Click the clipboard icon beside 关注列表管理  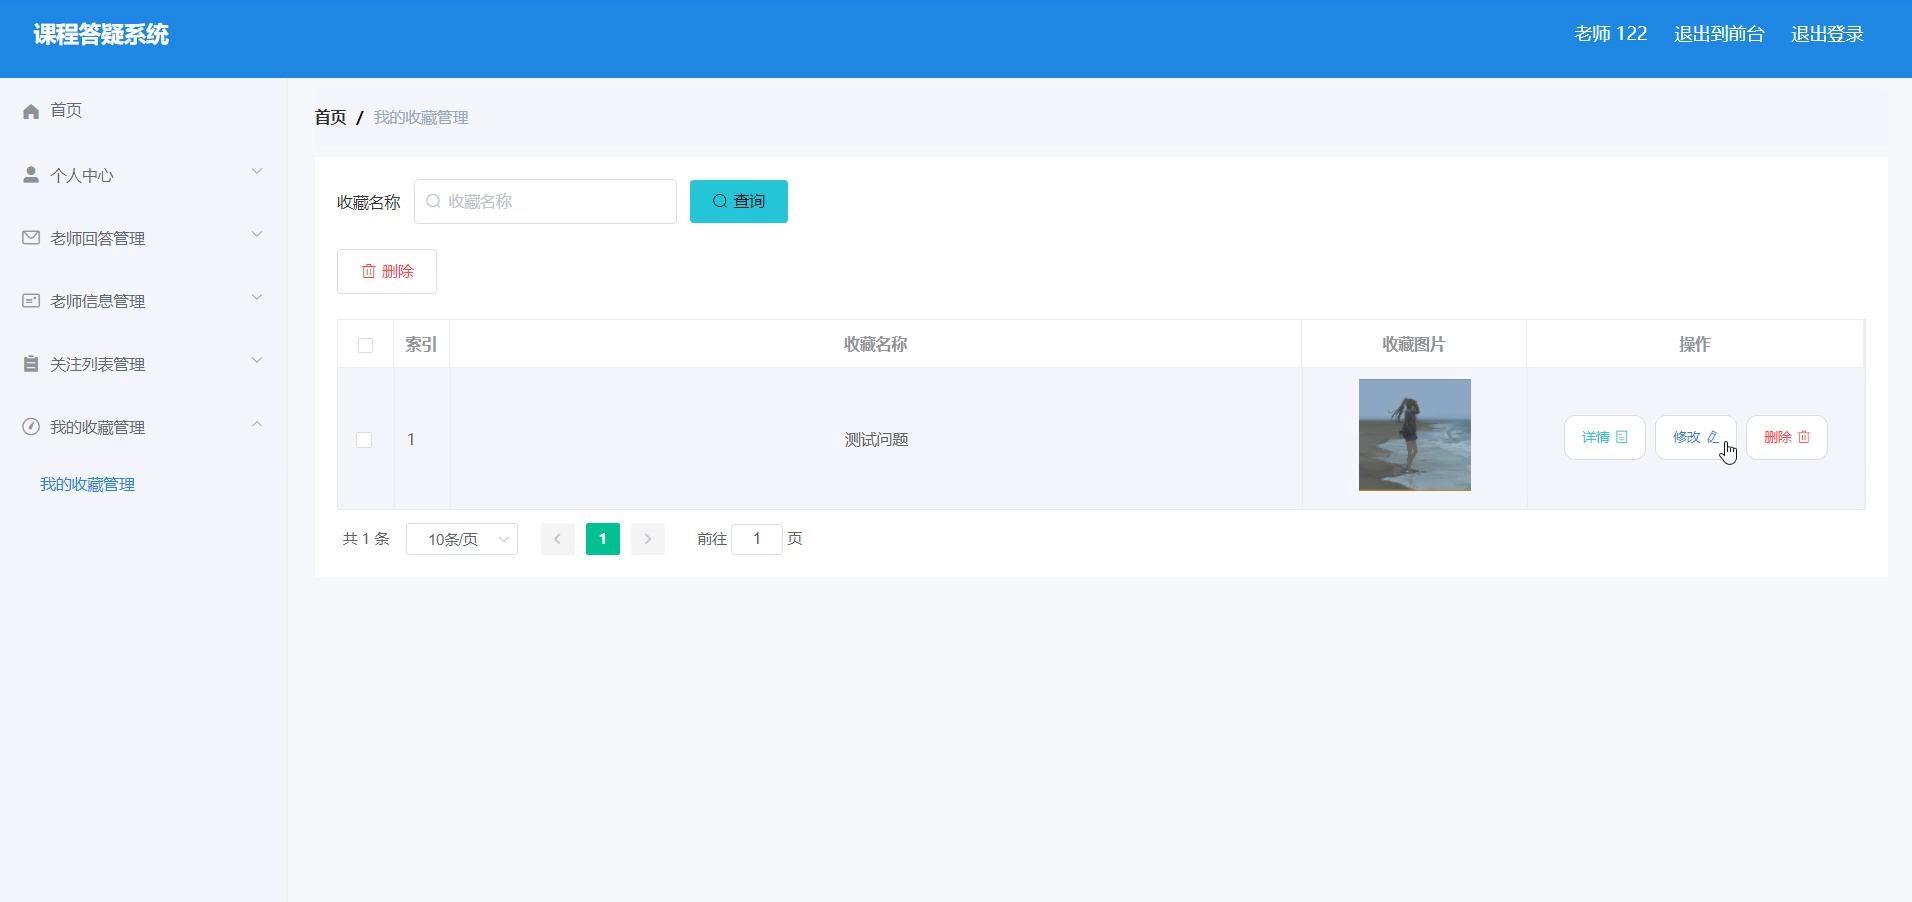point(31,364)
